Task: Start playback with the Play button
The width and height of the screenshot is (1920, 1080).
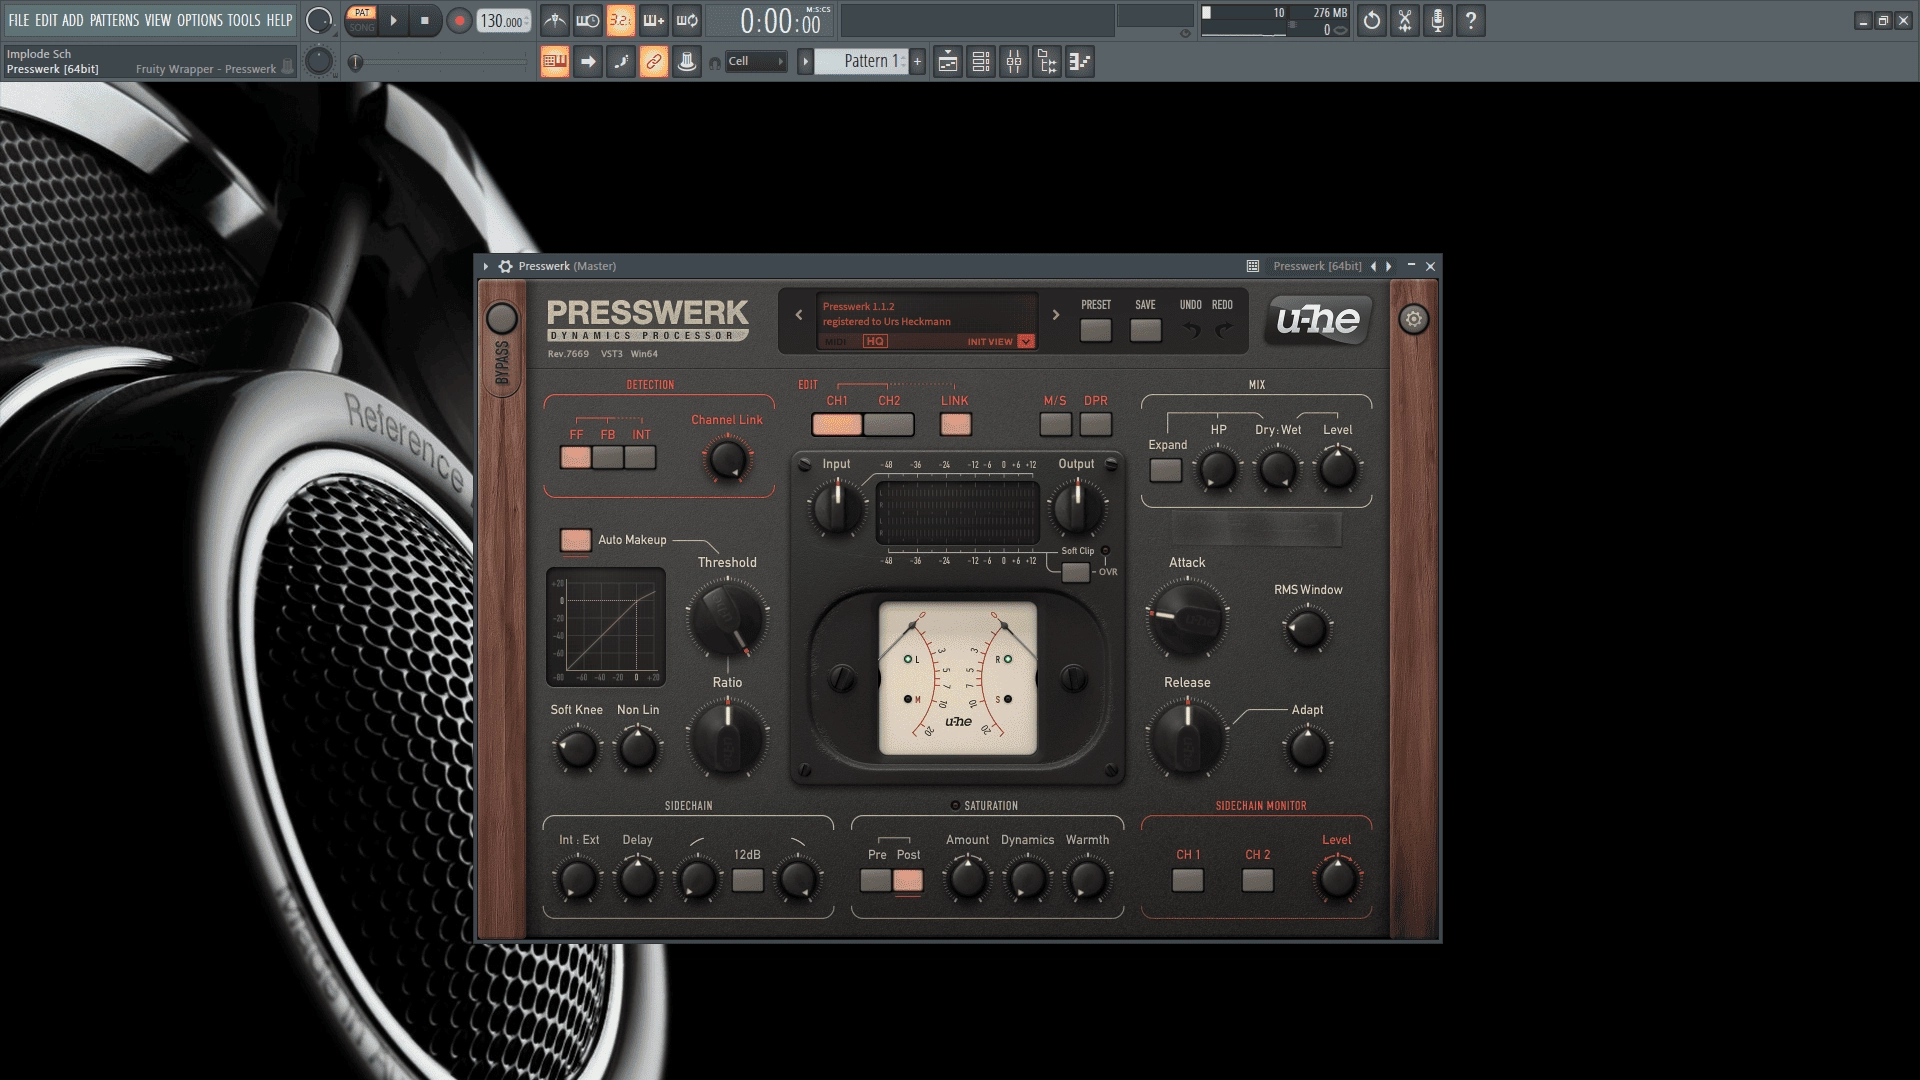Action: 393,20
